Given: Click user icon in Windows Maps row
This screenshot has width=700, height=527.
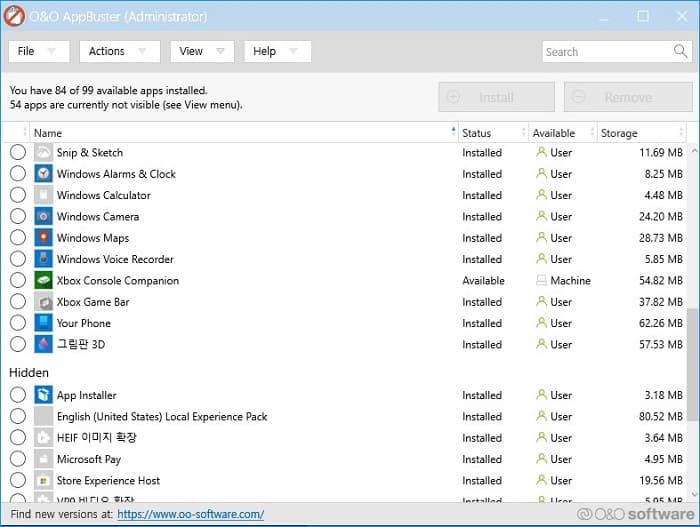Looking at the screenshot, I should pos(541,238).
